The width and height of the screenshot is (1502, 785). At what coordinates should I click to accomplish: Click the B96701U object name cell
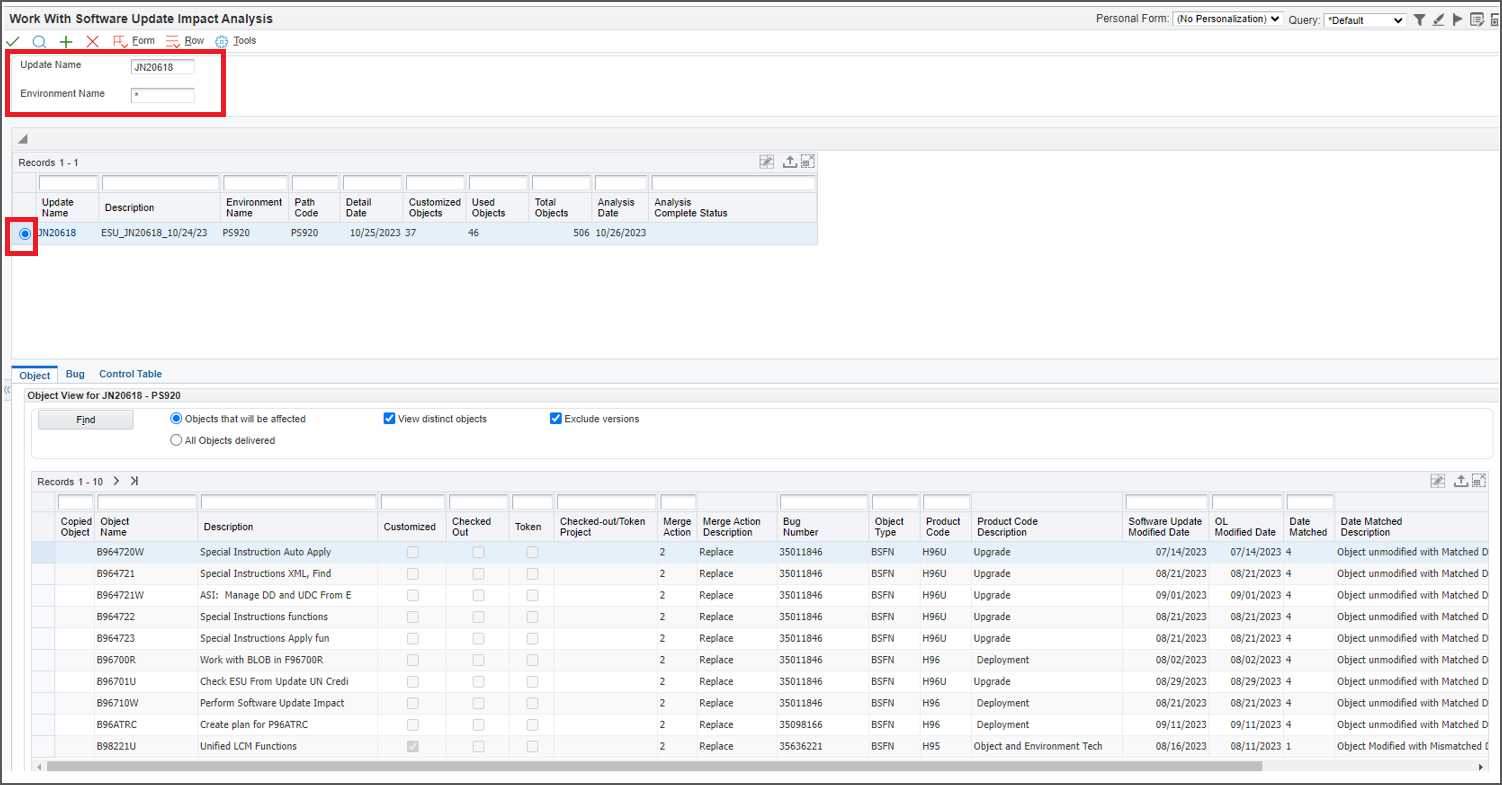point(116,681)
